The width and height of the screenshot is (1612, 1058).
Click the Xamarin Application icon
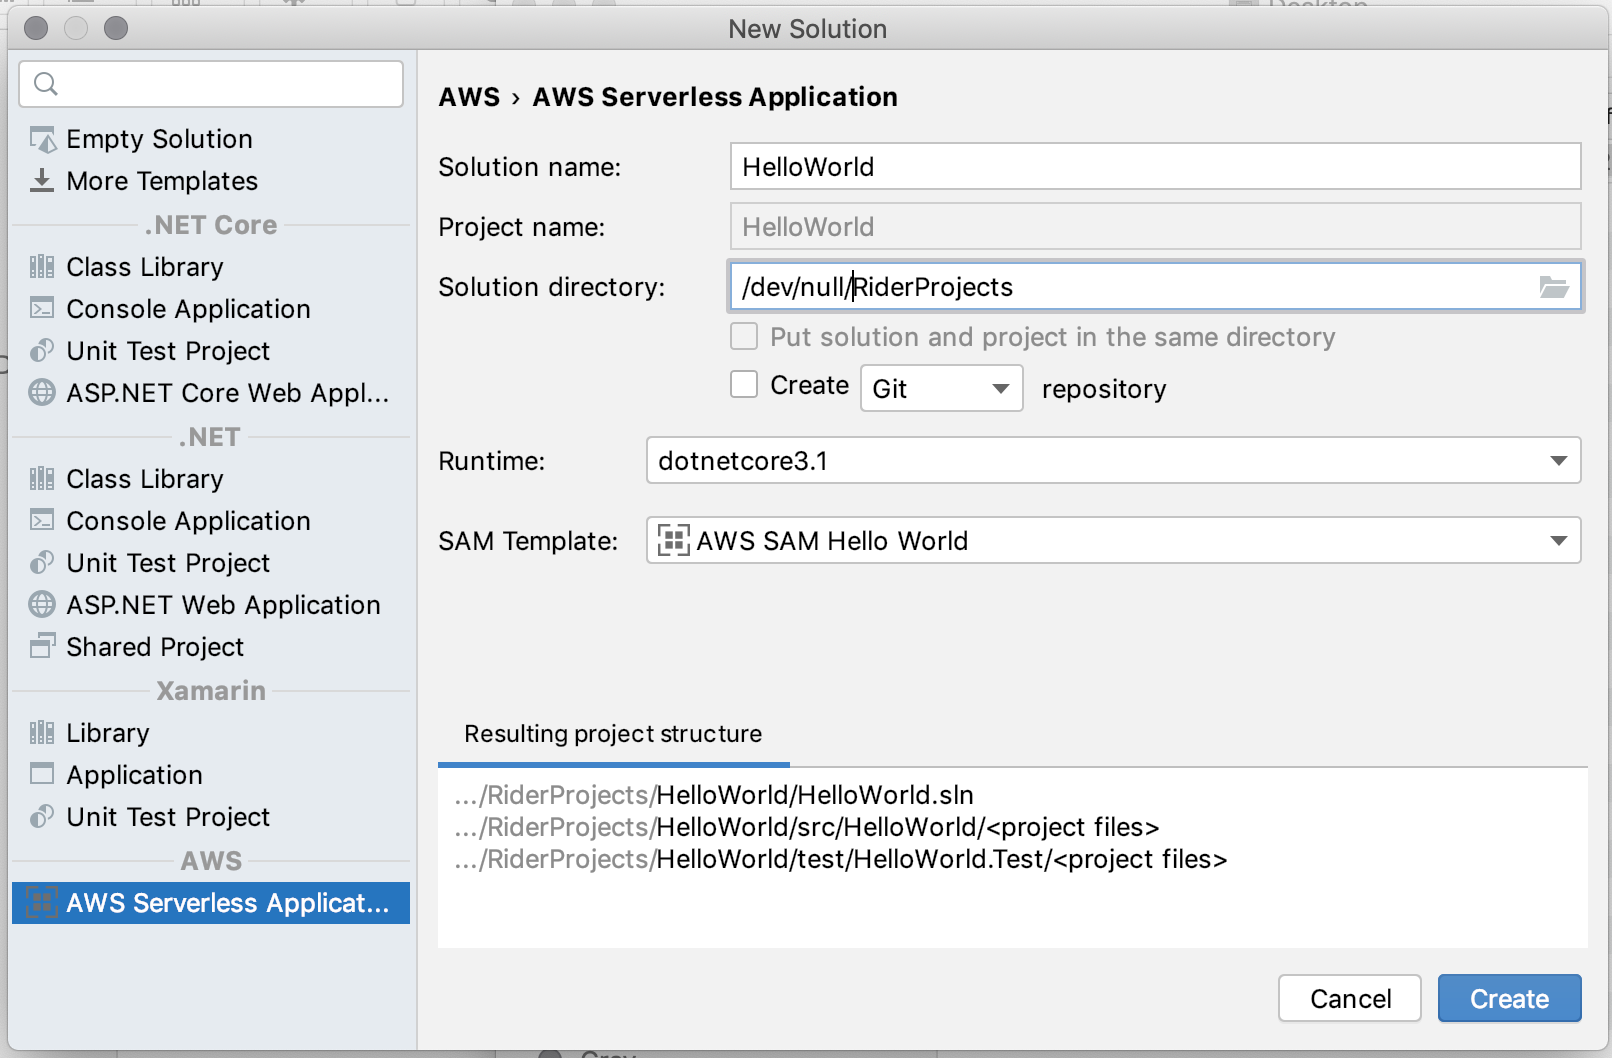click(42, 775)
